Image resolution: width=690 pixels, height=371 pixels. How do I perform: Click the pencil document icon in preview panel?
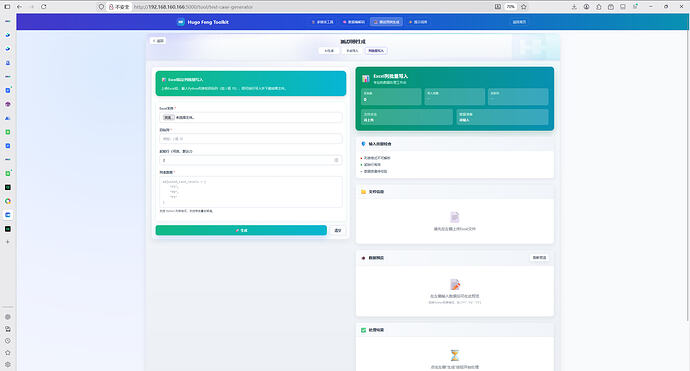click(455, 285)
